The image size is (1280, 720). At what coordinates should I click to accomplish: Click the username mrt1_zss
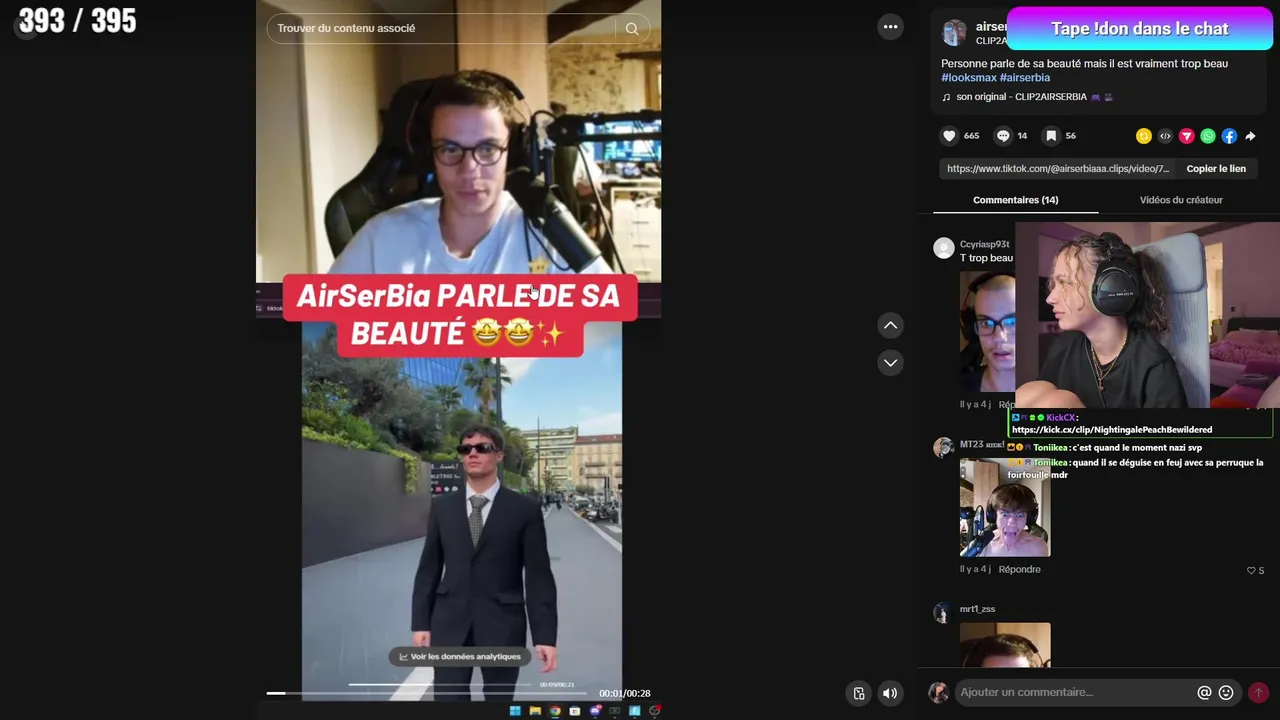click(977, 609)
